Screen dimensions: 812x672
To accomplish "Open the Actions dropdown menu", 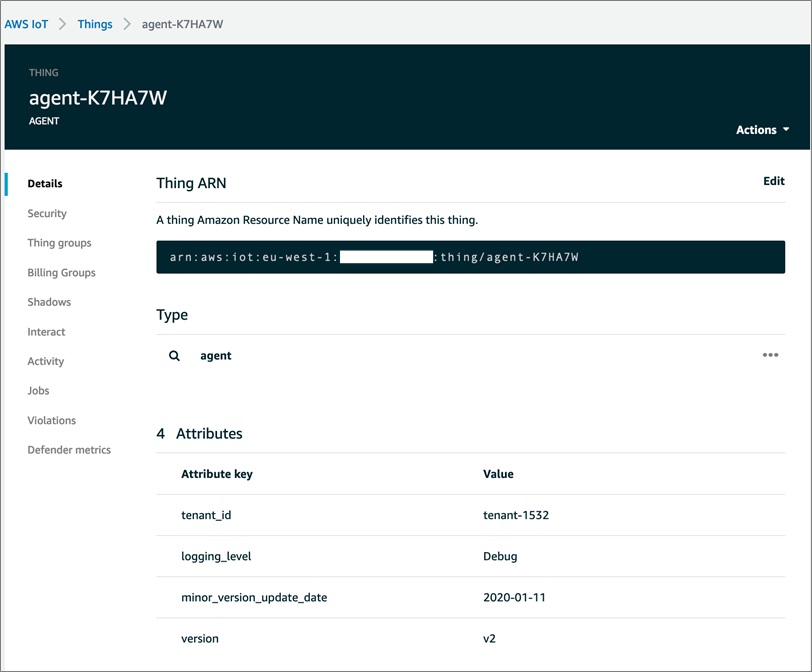I will (762, 130).
